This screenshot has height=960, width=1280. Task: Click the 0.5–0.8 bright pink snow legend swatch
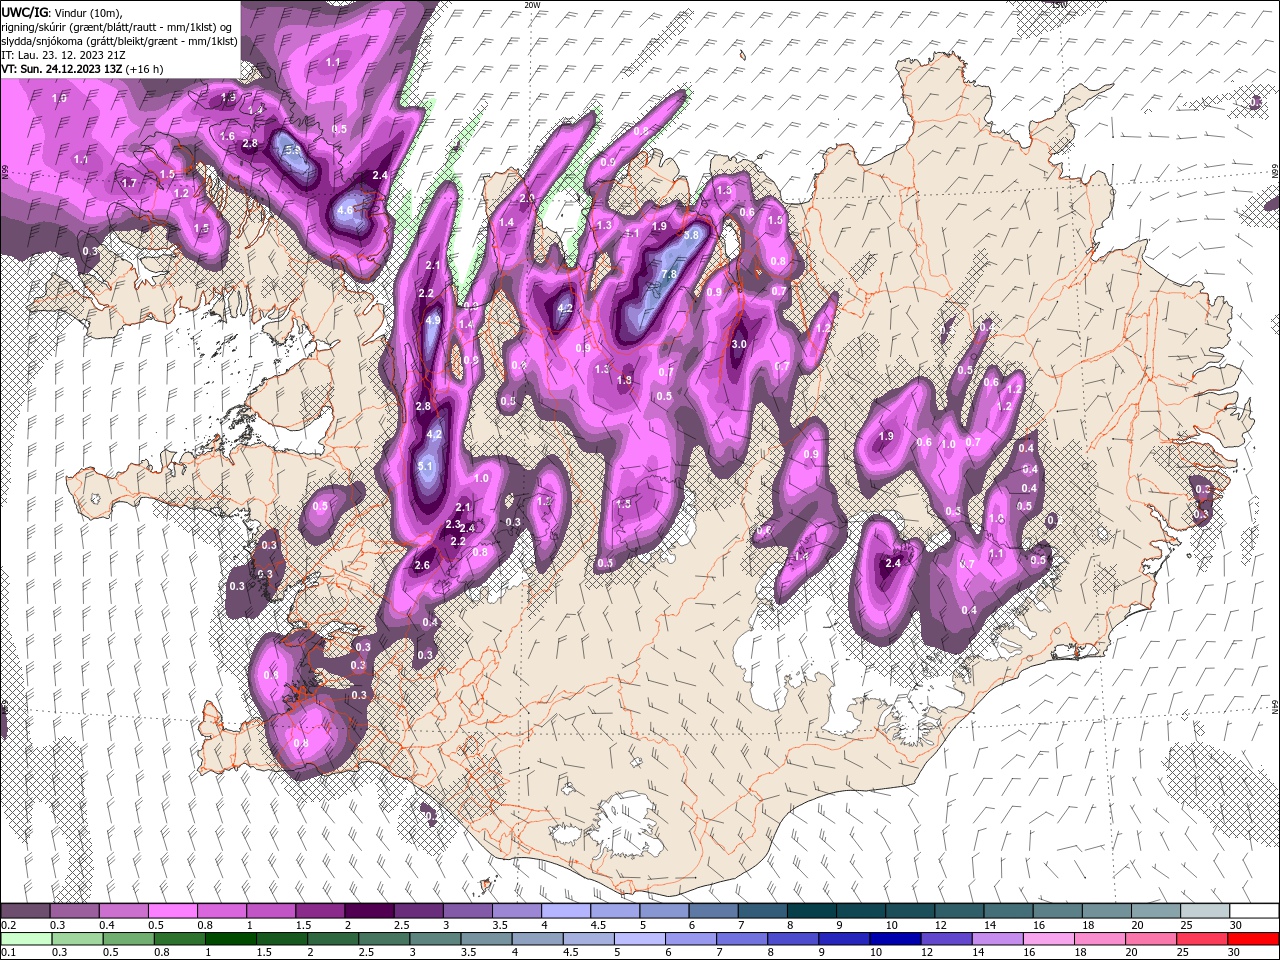coord(173,911)
